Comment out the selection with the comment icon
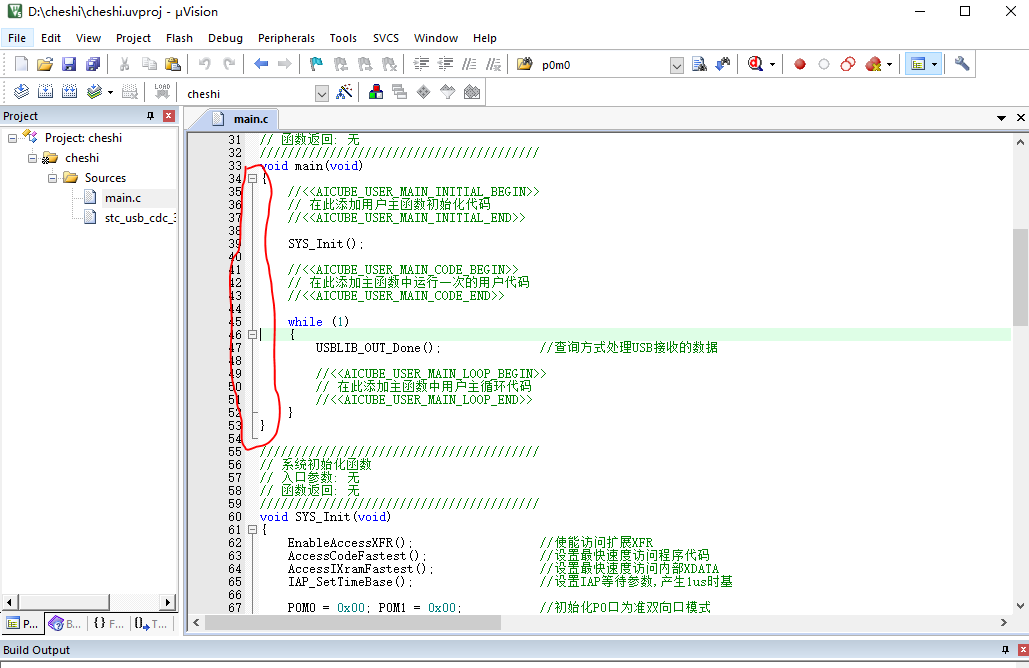Viewport: 1029px width, 668px height. click(469, 64)
